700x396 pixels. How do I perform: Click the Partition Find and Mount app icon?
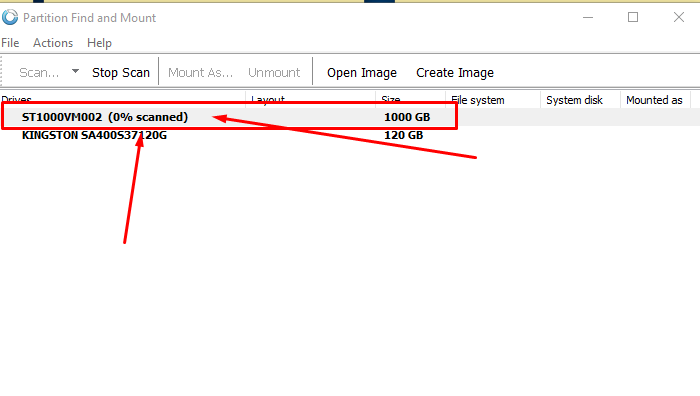coord(10,17)
